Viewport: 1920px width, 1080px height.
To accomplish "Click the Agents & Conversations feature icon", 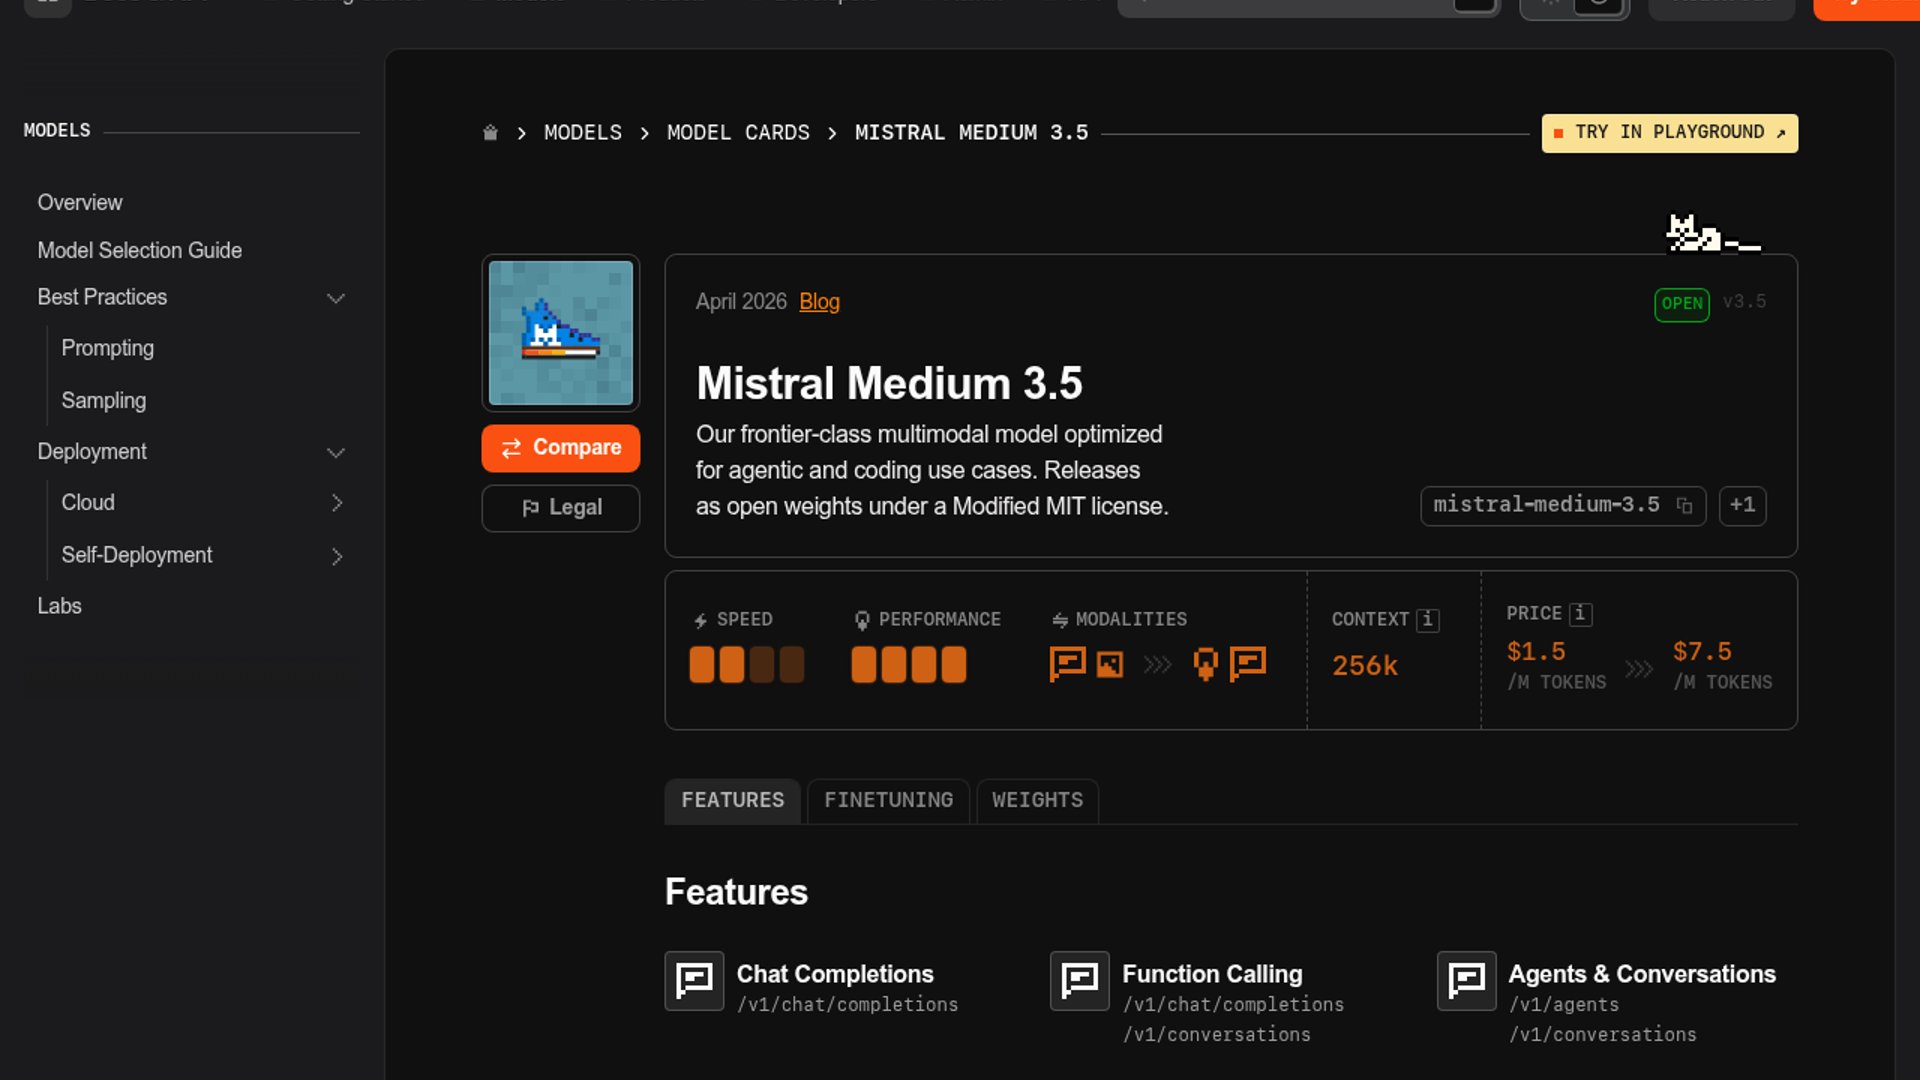I will [1465, 981].
